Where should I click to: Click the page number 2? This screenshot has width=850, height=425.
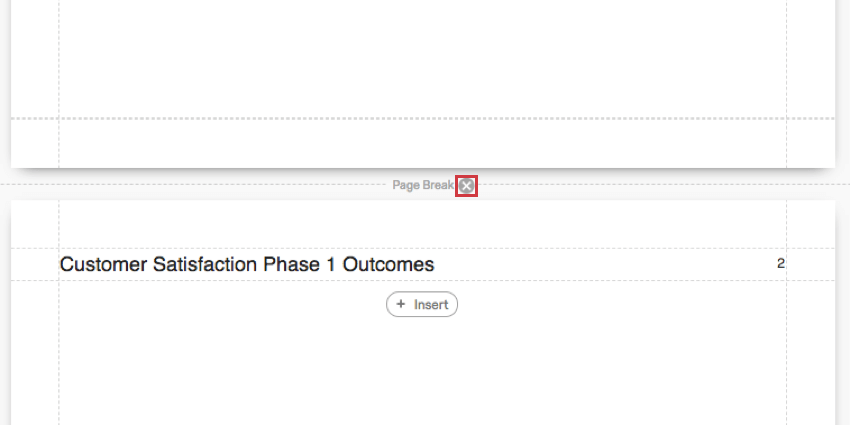coord(780,264)
